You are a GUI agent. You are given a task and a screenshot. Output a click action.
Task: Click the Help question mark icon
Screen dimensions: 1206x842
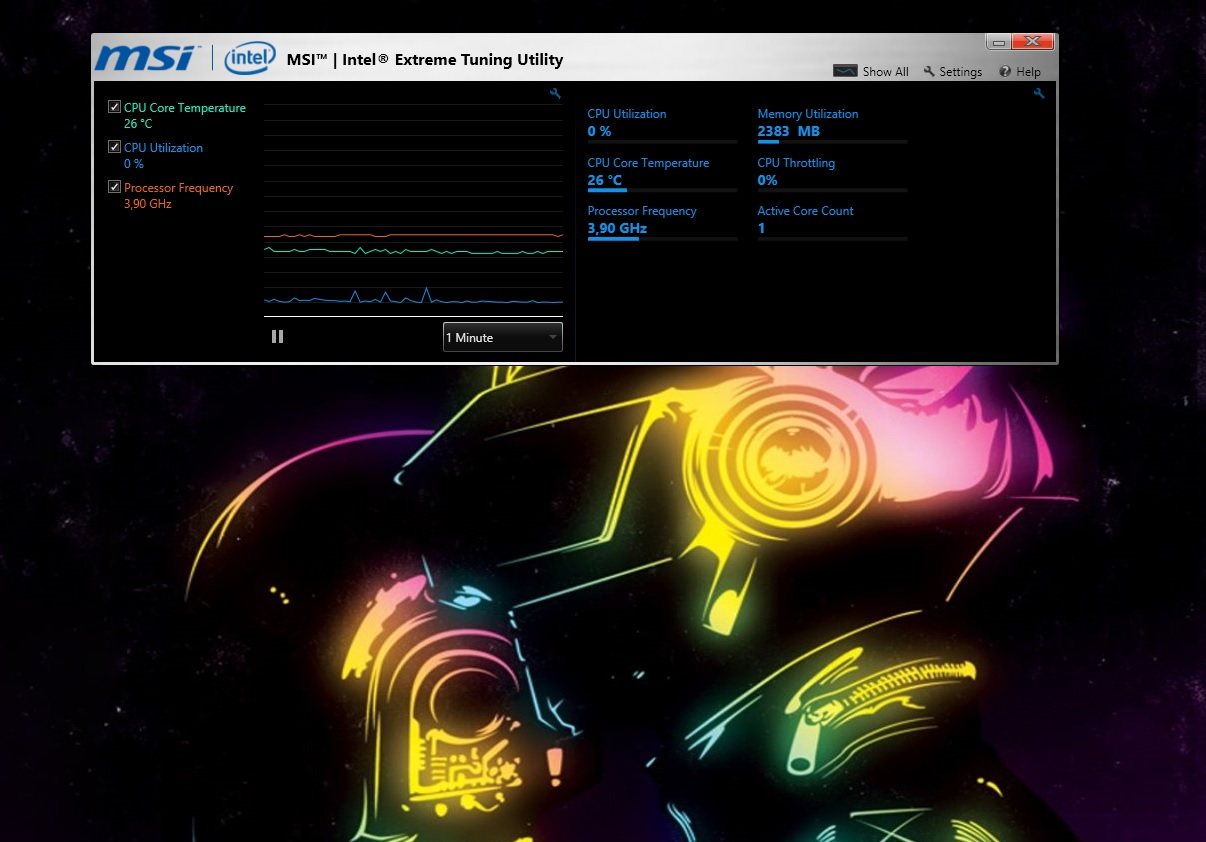1004,72
